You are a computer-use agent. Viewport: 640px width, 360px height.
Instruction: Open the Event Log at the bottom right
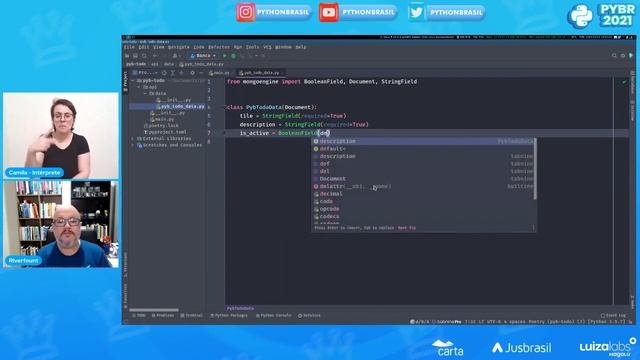(613, 316)
